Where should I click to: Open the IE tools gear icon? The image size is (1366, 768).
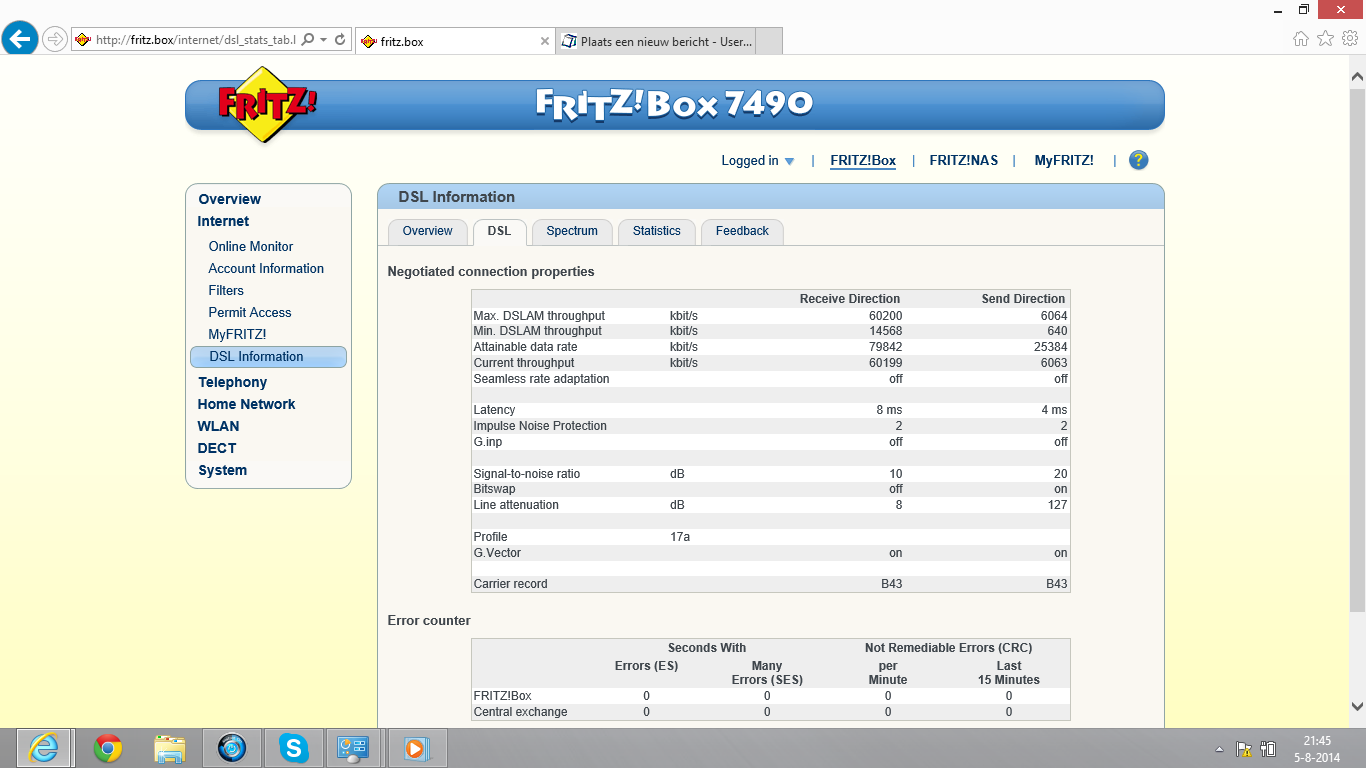1349,39
